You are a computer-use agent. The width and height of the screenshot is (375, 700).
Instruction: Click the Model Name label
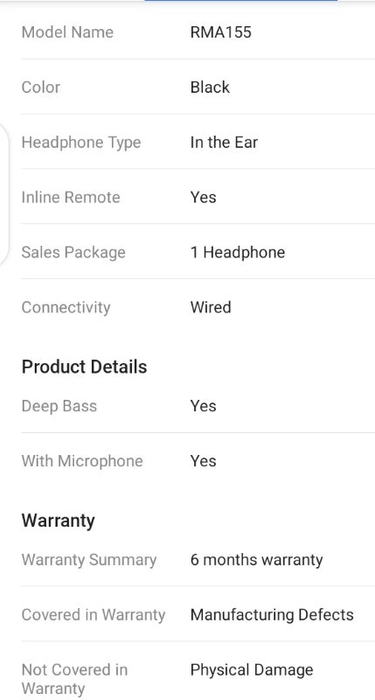[67, 32]
